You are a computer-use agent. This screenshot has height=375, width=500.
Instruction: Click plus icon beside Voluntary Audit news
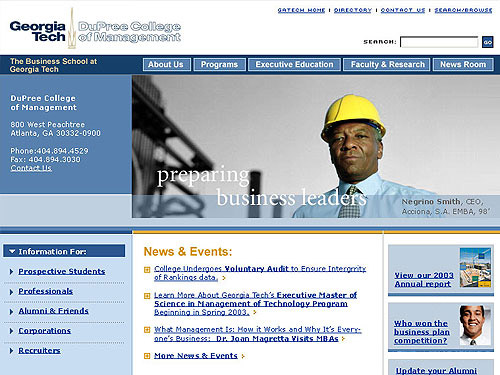click(x=147, y=269)
